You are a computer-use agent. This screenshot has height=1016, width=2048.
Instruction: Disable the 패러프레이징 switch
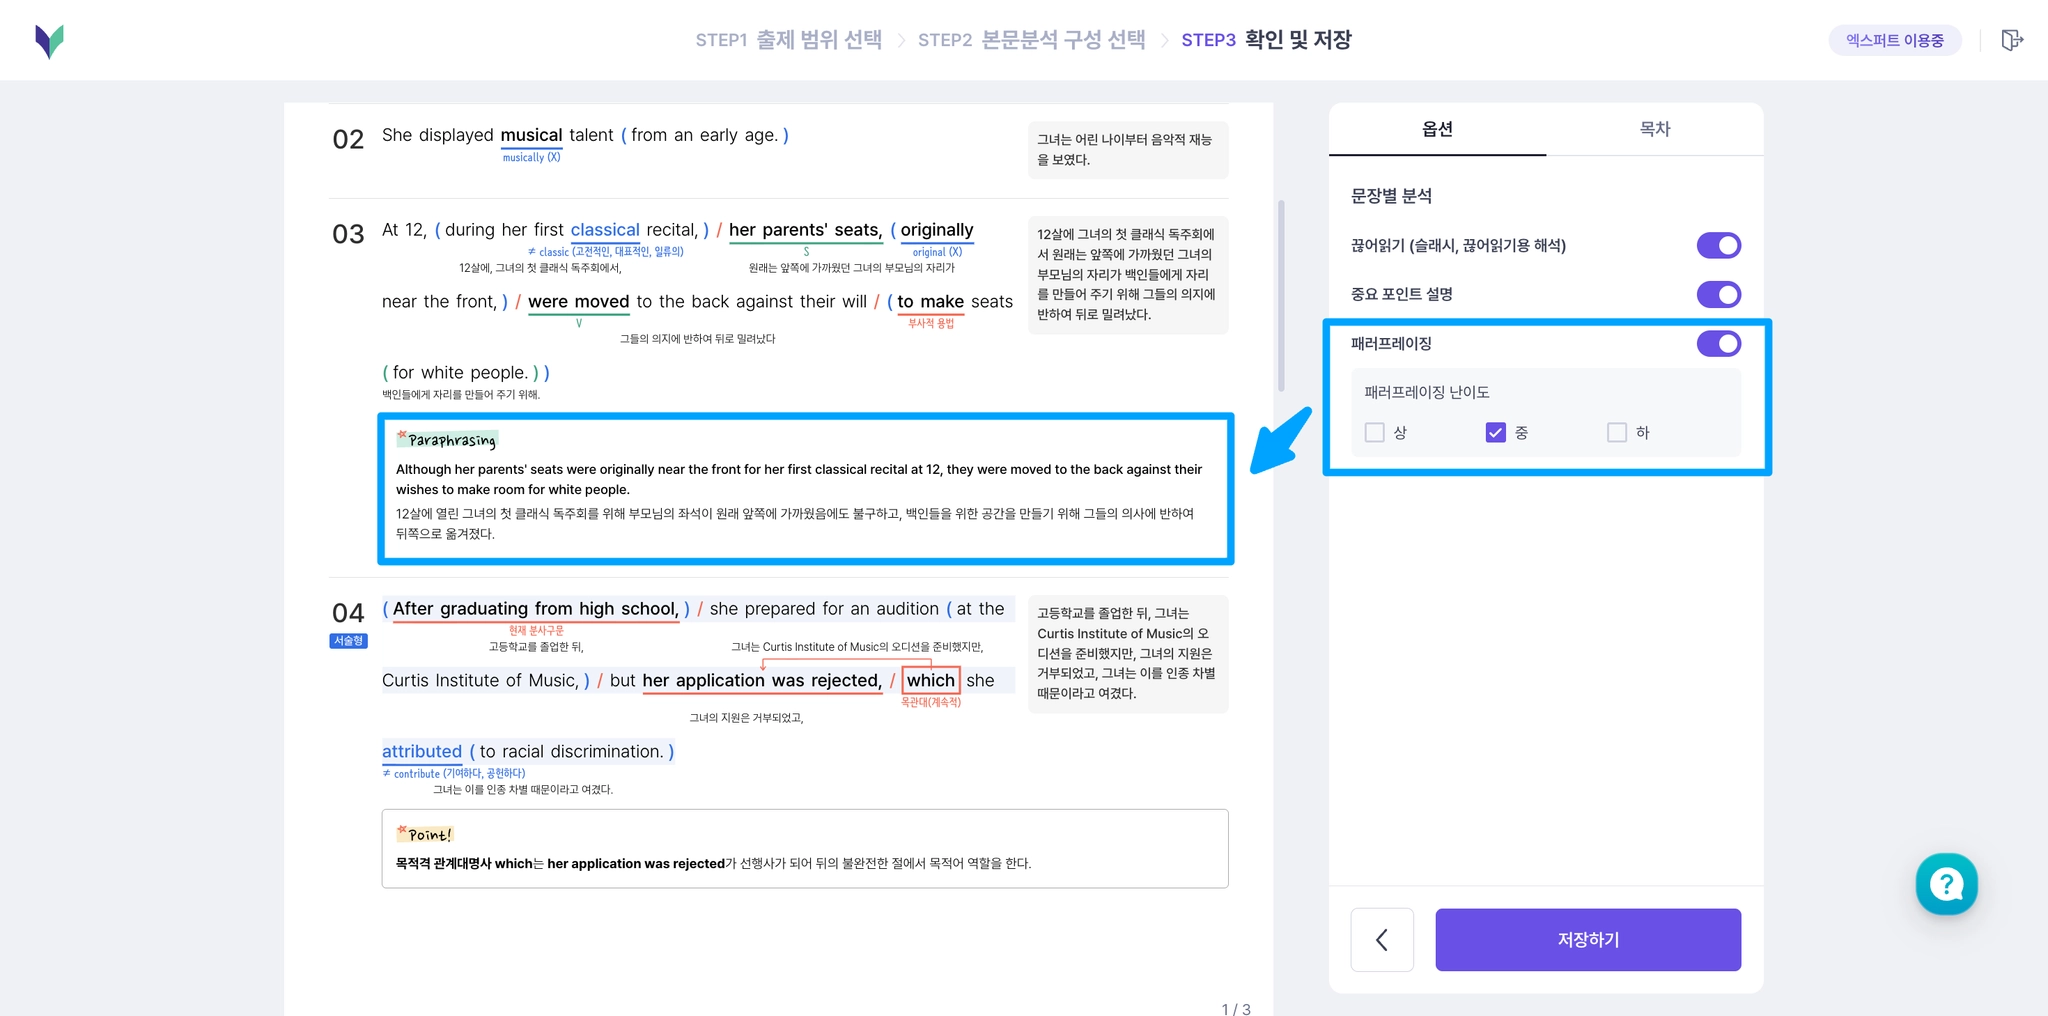[x=1719, y=344]
